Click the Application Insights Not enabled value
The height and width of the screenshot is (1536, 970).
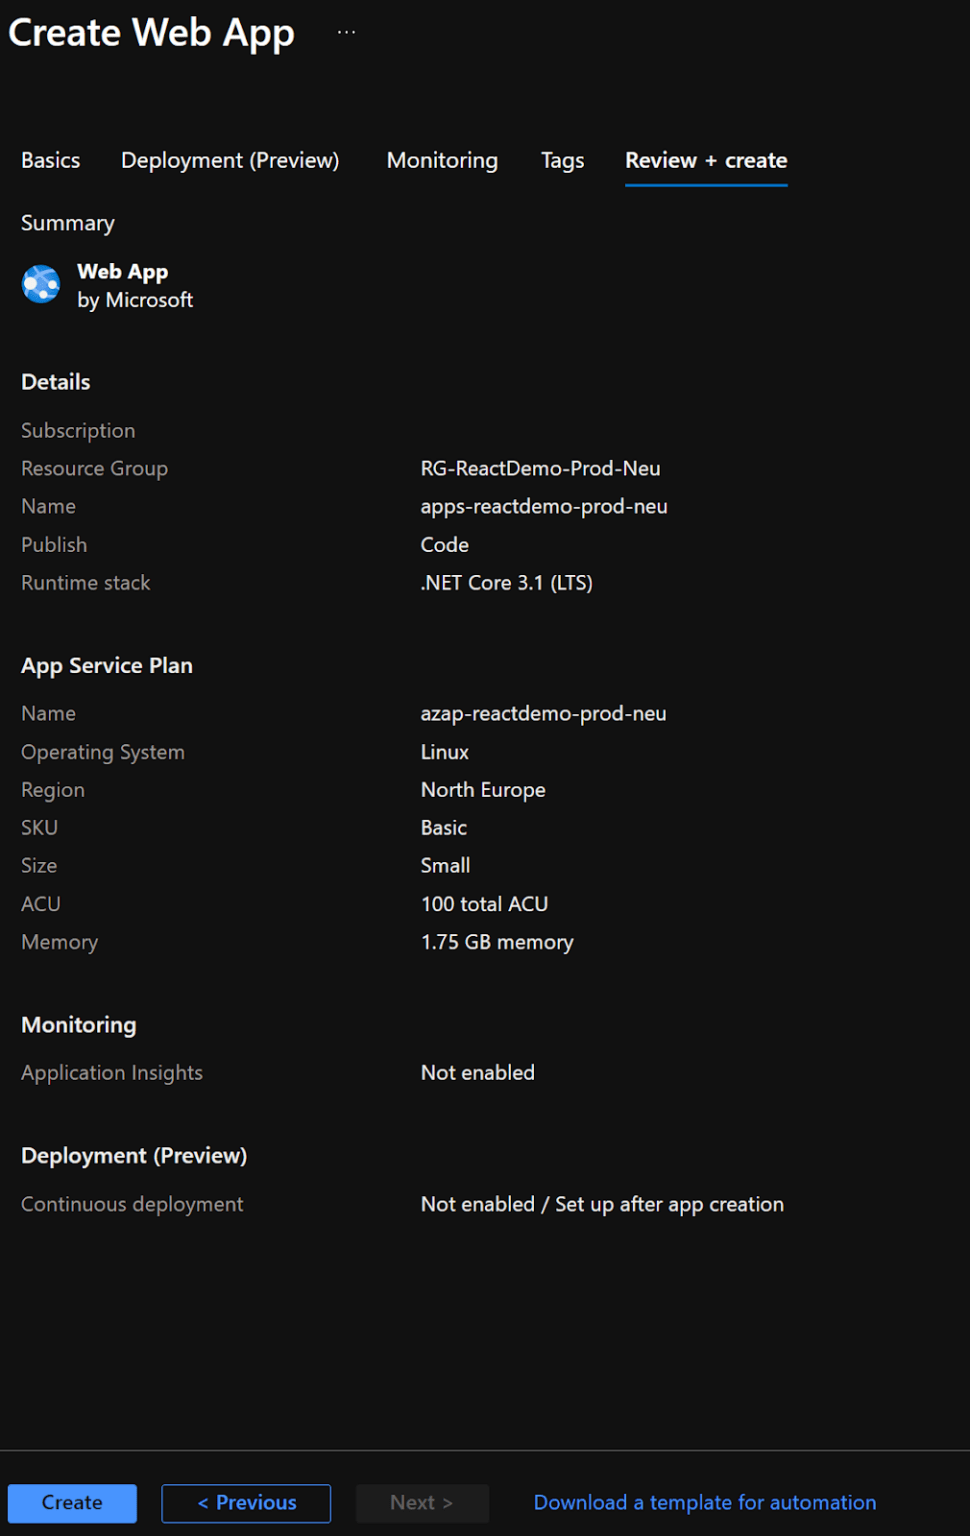click(477, 1072)
